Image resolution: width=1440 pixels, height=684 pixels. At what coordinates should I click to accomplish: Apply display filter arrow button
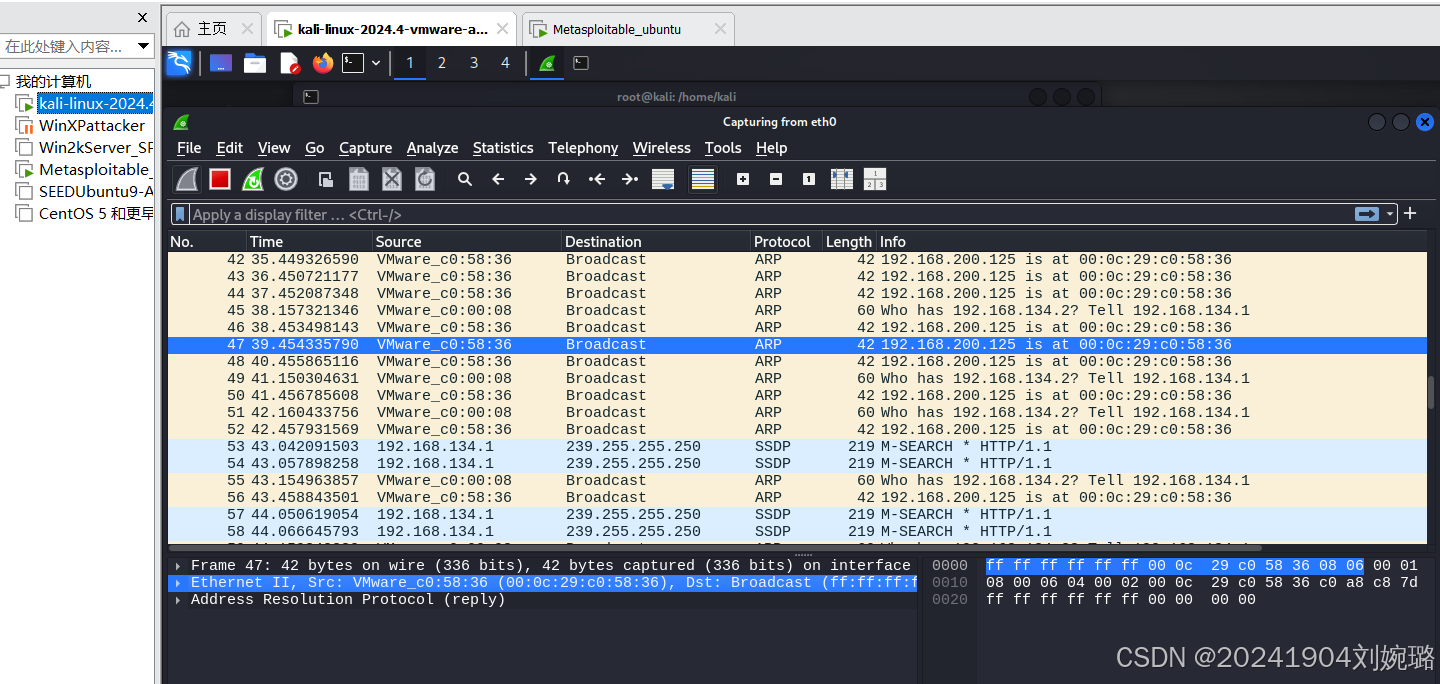click(x=1366, y=214)
